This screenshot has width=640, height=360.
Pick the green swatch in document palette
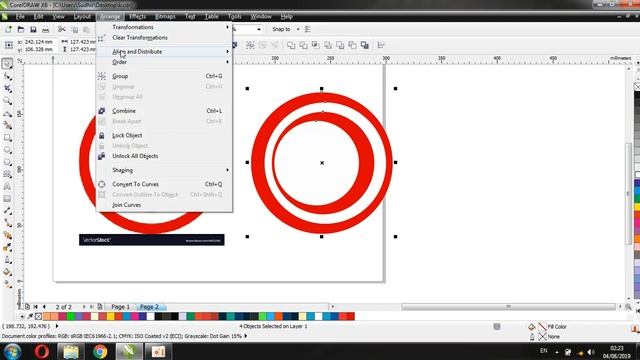click(x=71, y=316)
